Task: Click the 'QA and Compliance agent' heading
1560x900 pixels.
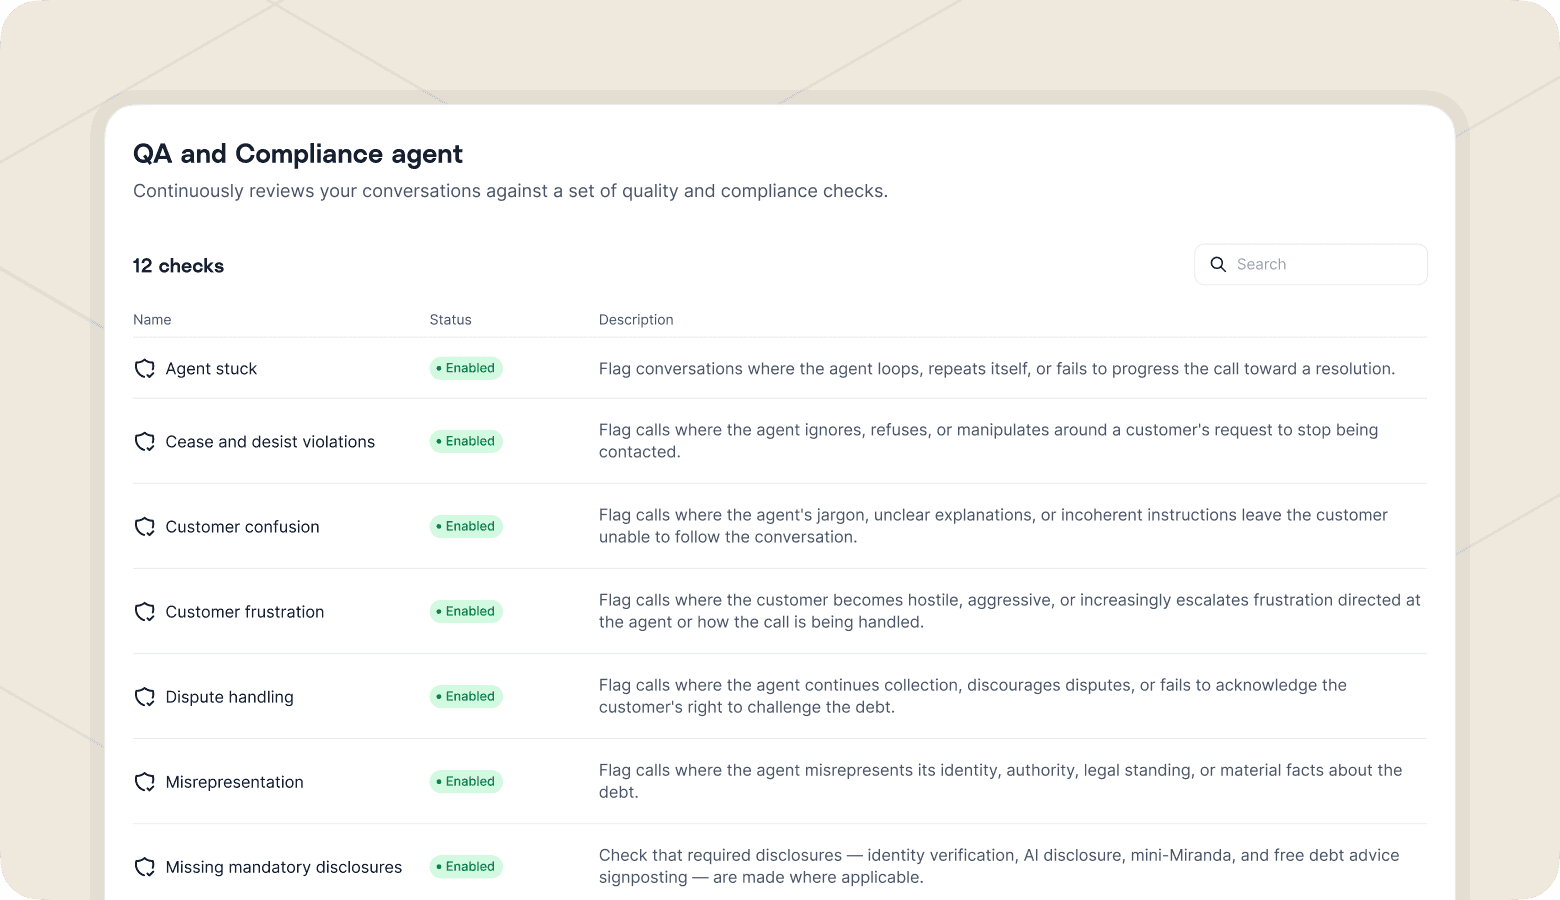Action: pyautogui.click(x=298, y=154)
